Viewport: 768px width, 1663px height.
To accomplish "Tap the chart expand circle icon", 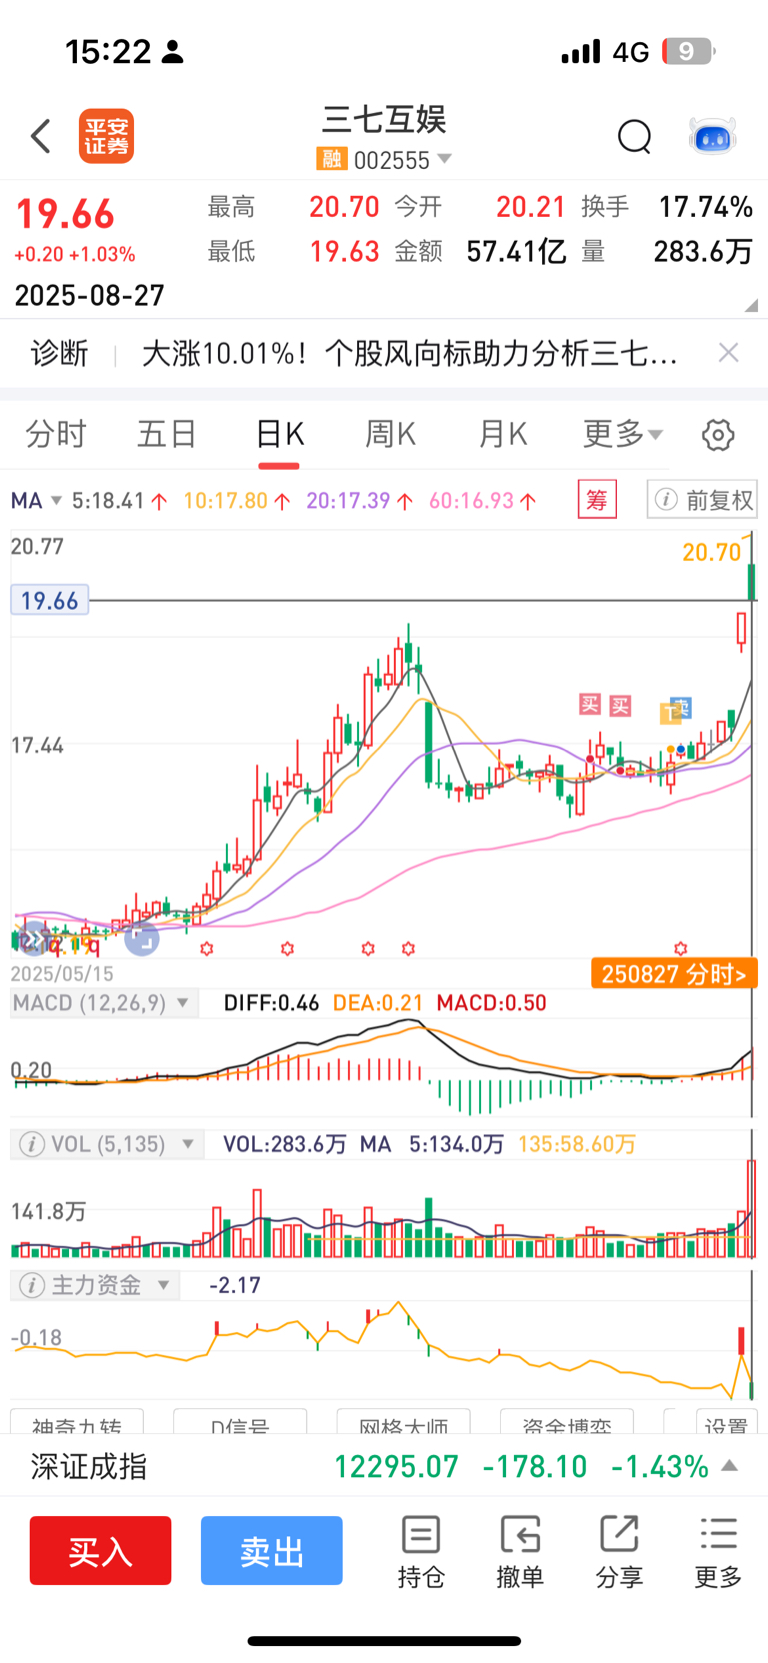I will (142, 938).
